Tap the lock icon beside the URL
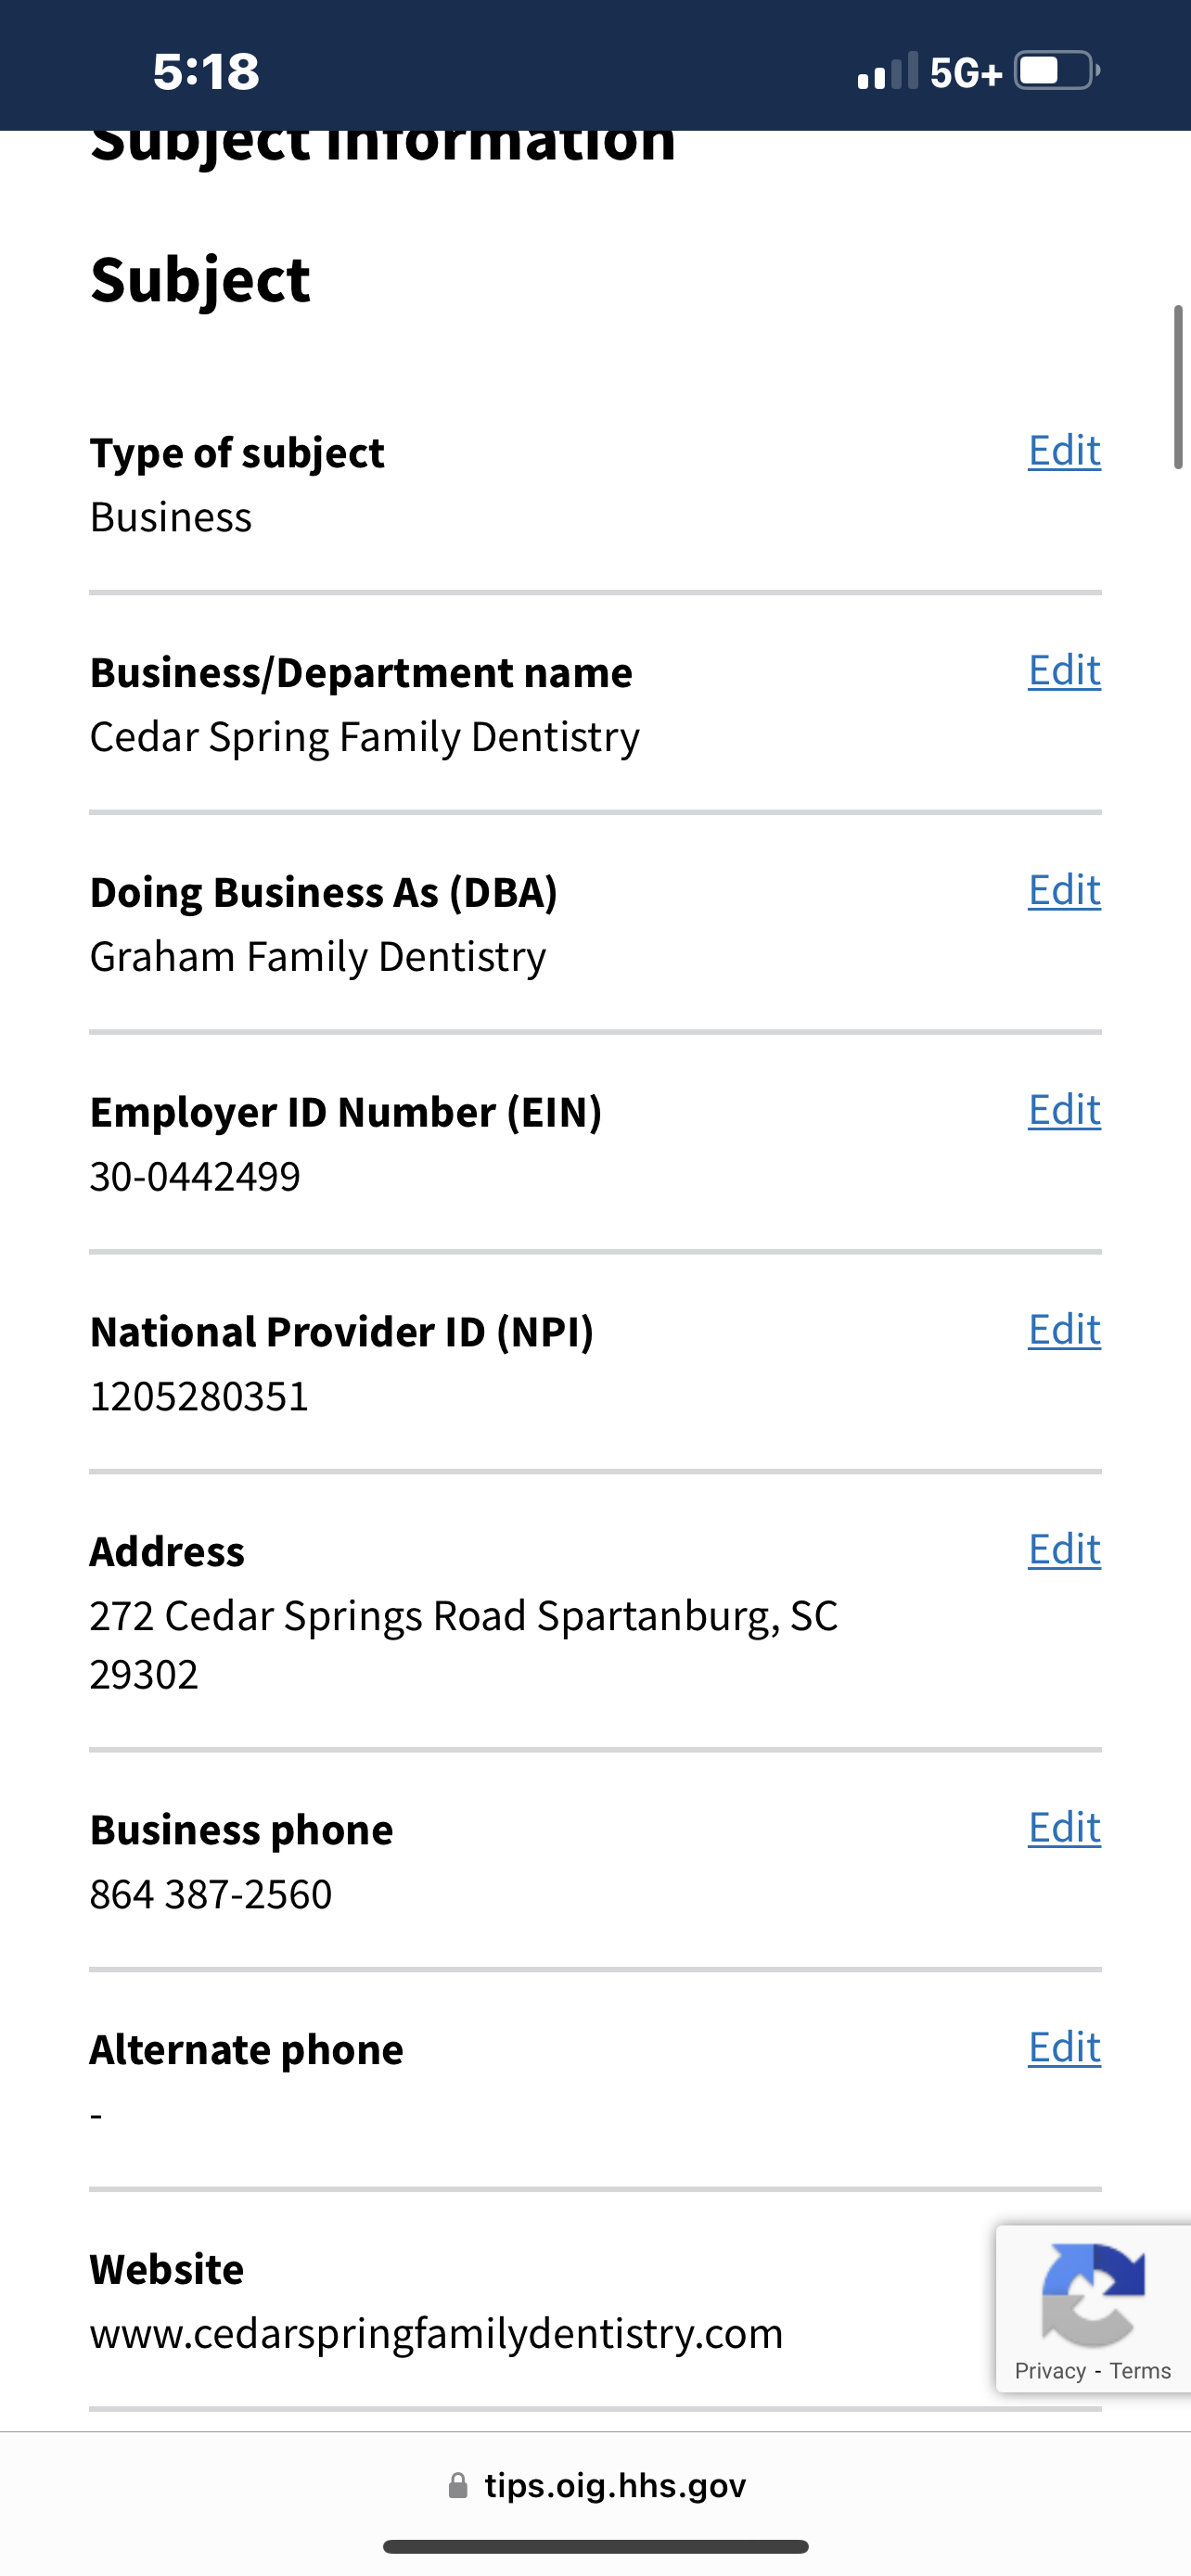The width and height of the screenshot is (1191, 2576). 458,2485
